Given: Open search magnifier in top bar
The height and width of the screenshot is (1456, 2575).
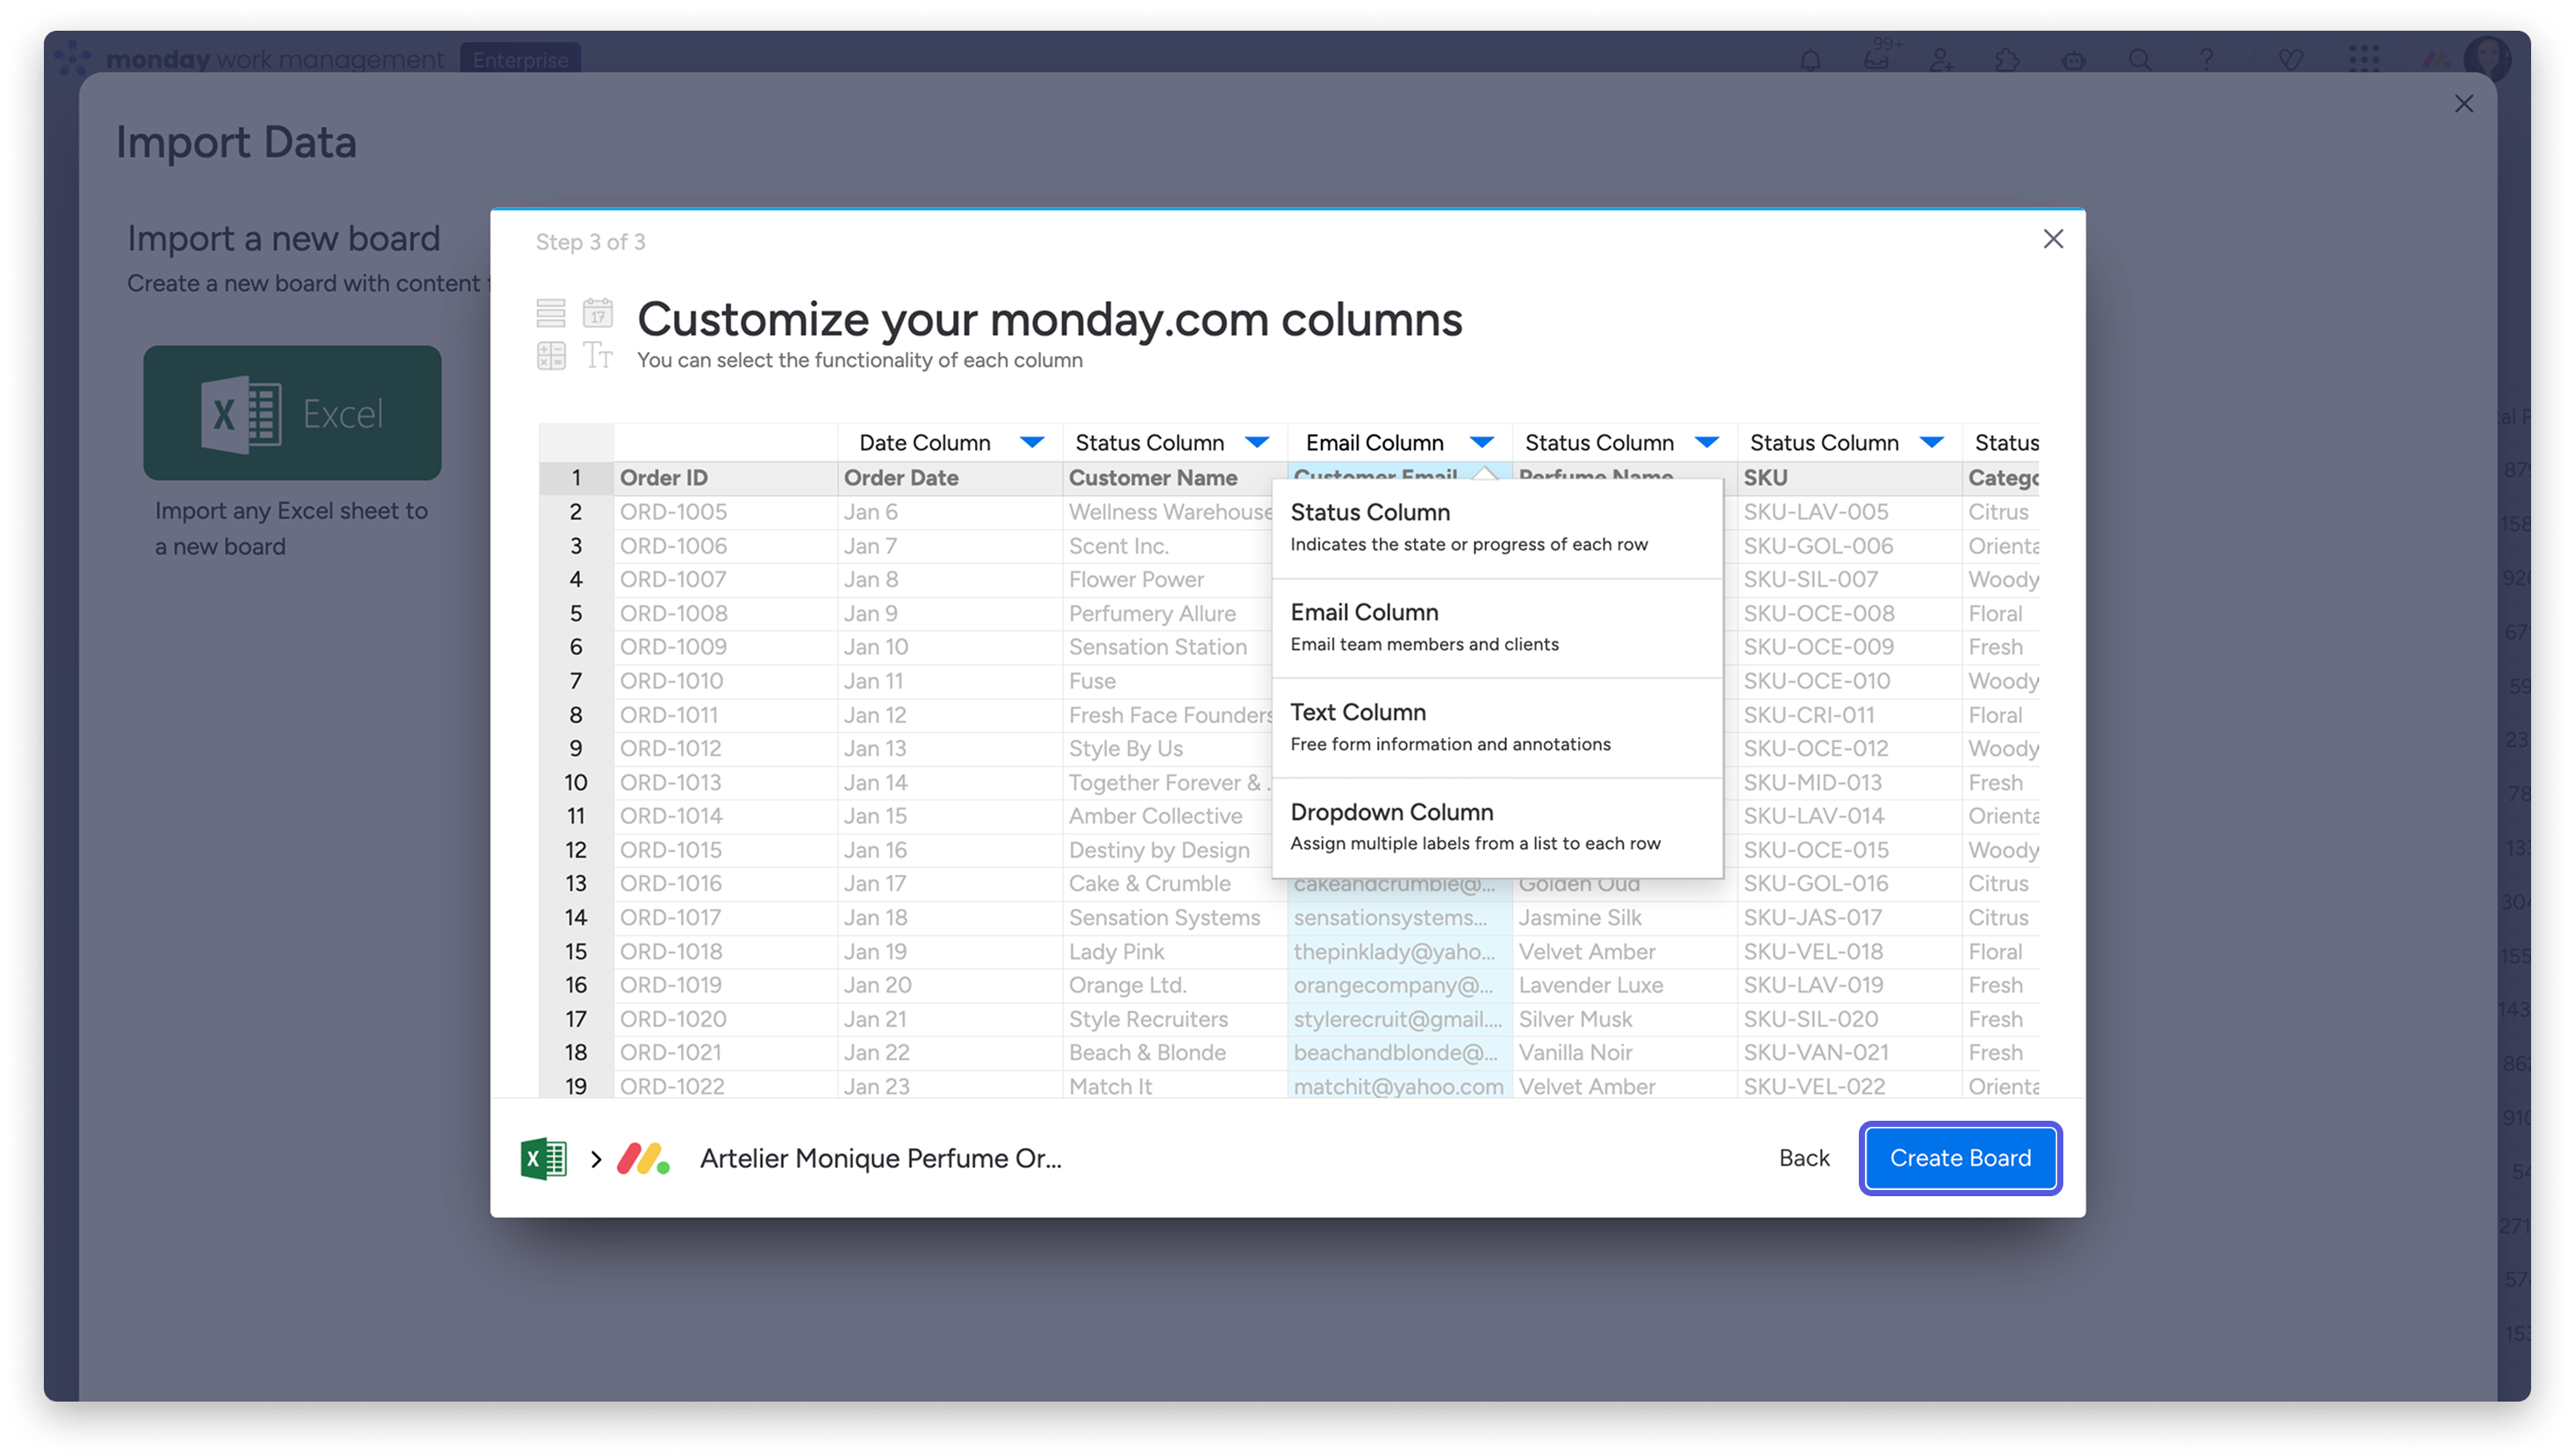Looking at the screenshot, I should pos(2139,60).
